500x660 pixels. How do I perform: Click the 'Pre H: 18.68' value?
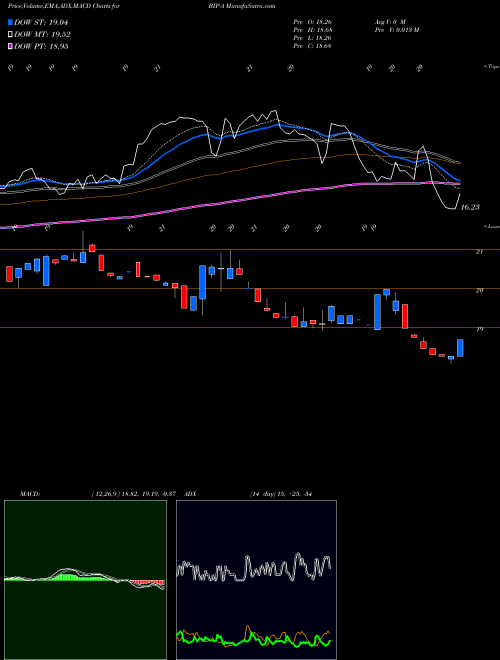(312, 30)
